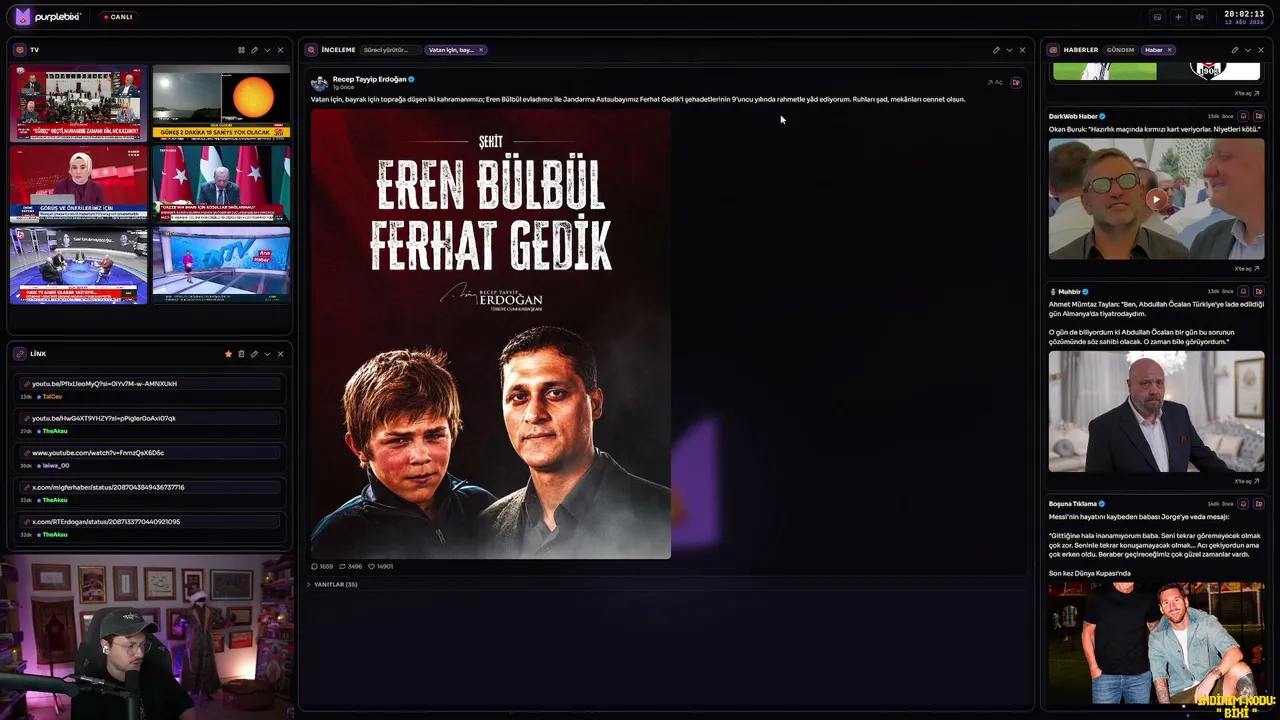Click the pin icon on DarkWeb Haber post

[1258, 116]
